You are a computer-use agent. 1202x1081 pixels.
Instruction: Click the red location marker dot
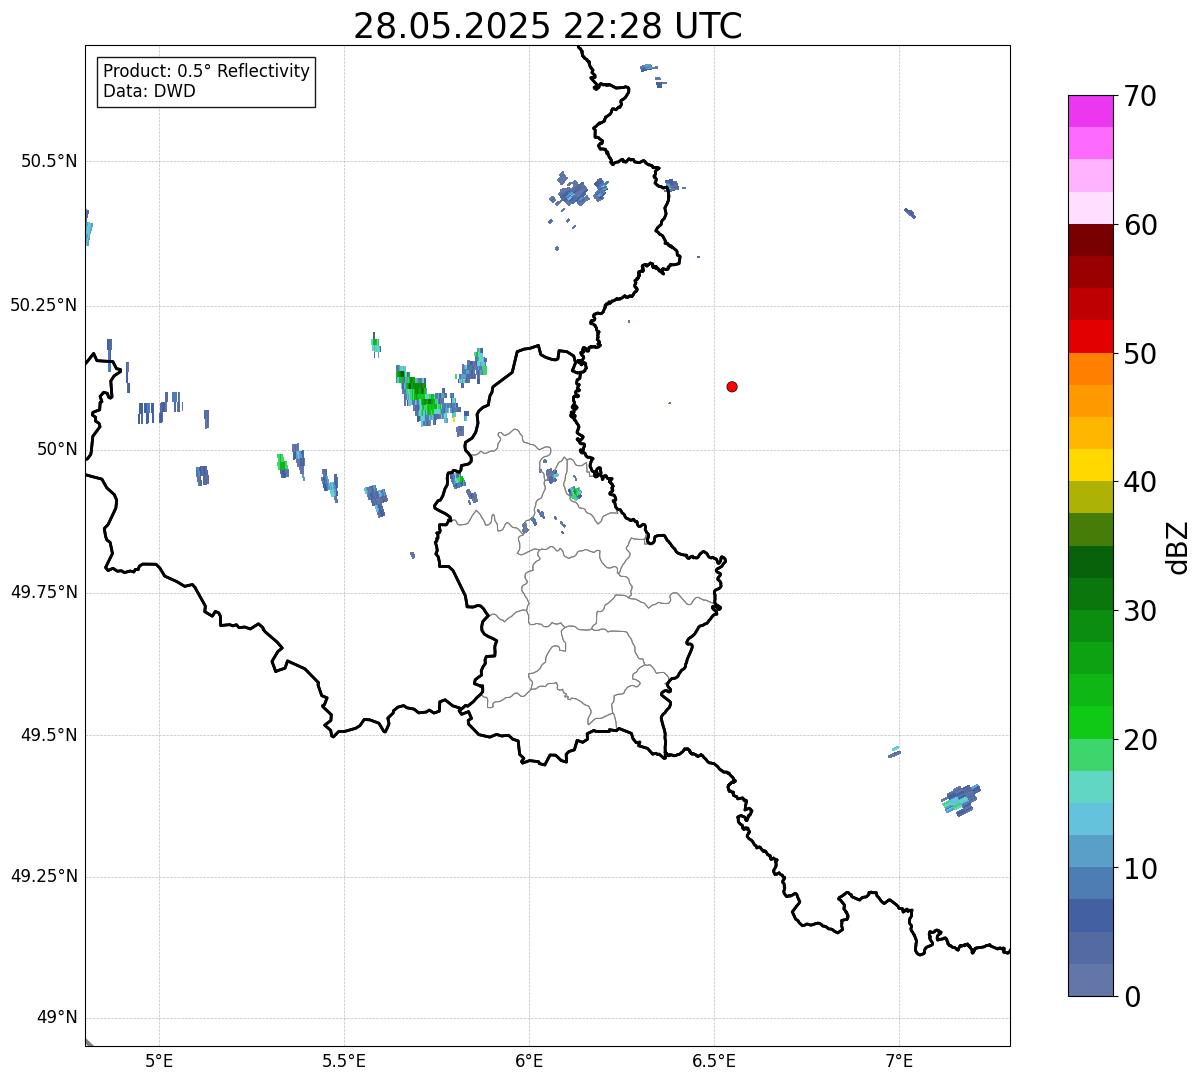[x=732, y=387]
